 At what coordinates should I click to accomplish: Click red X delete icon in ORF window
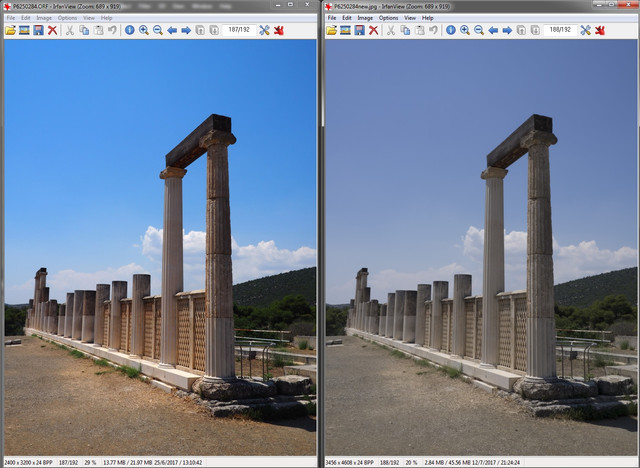tap(52, 30)
